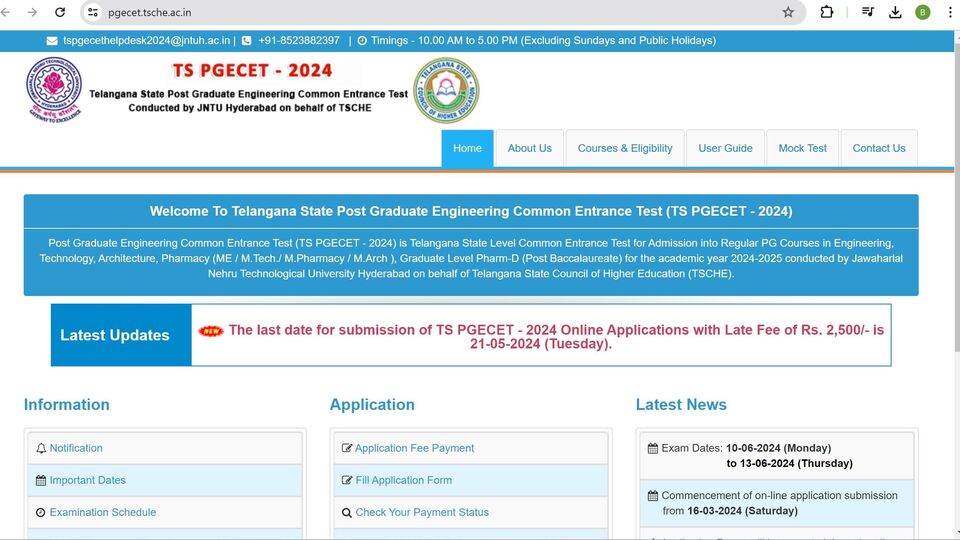
Task: Click edit icon beside Application Fee Payment
Action: (x=347, y=448)
